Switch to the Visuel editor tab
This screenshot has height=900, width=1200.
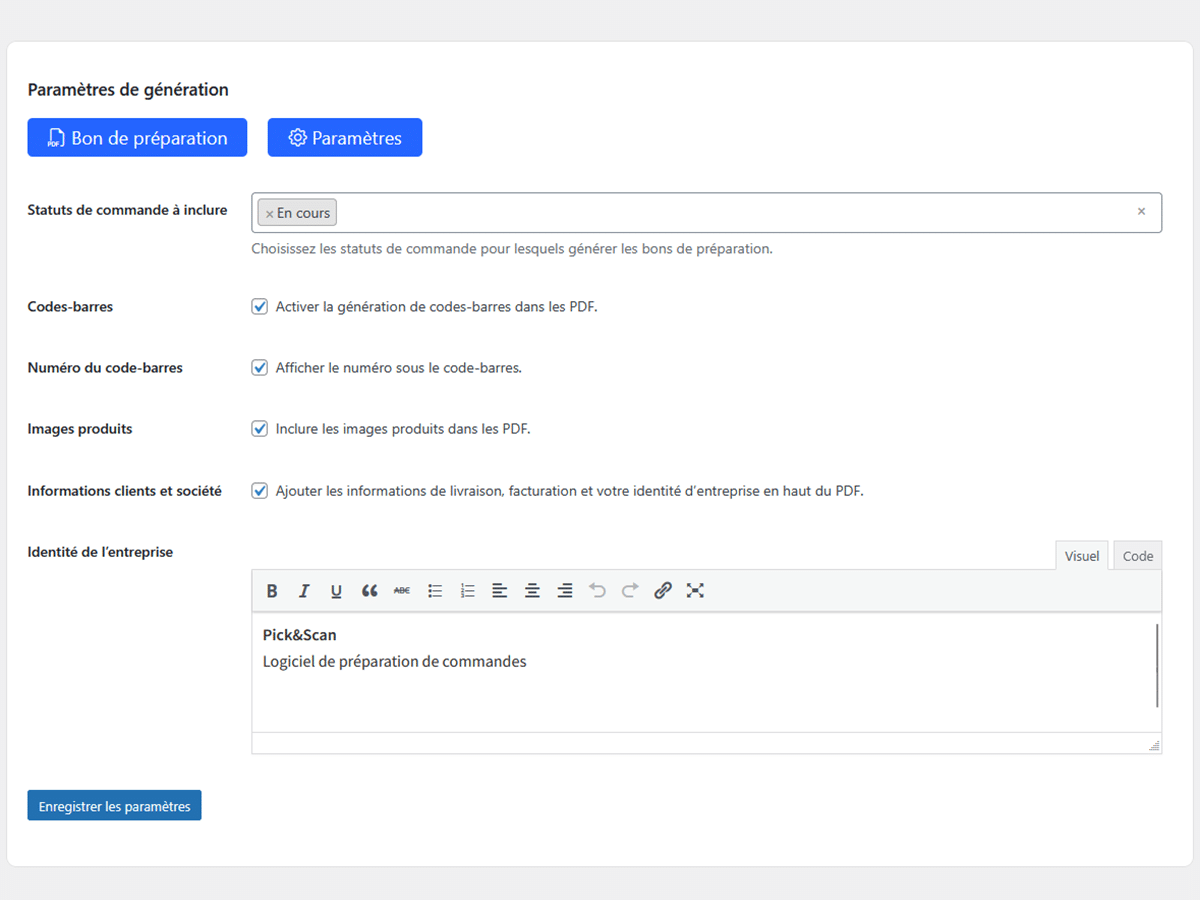pyautogui.click(x=1081, y=556)
